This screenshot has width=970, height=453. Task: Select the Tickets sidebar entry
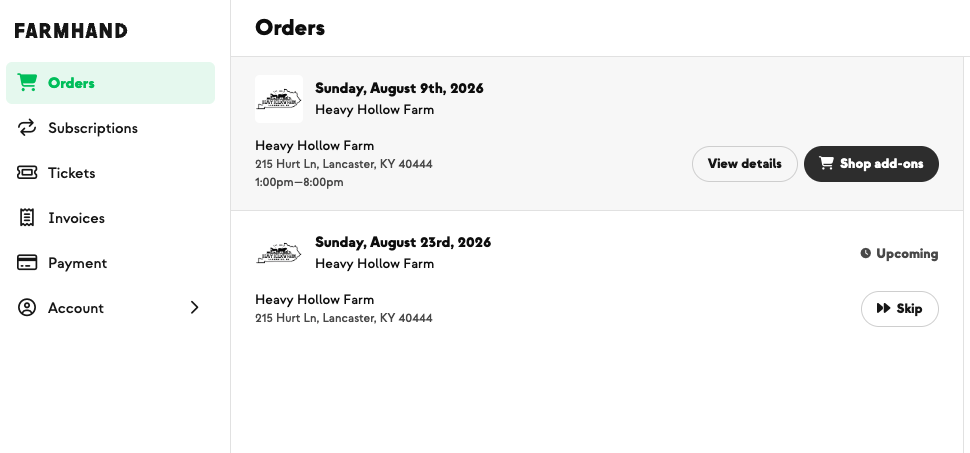click(x=111, y=173)
